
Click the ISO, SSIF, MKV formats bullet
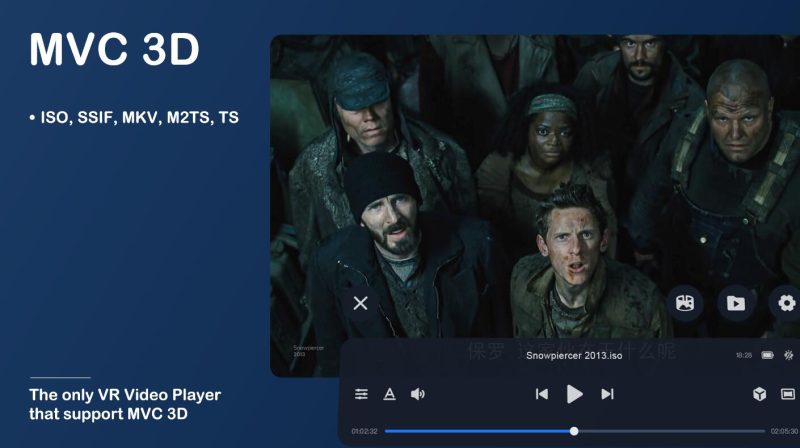134,117
